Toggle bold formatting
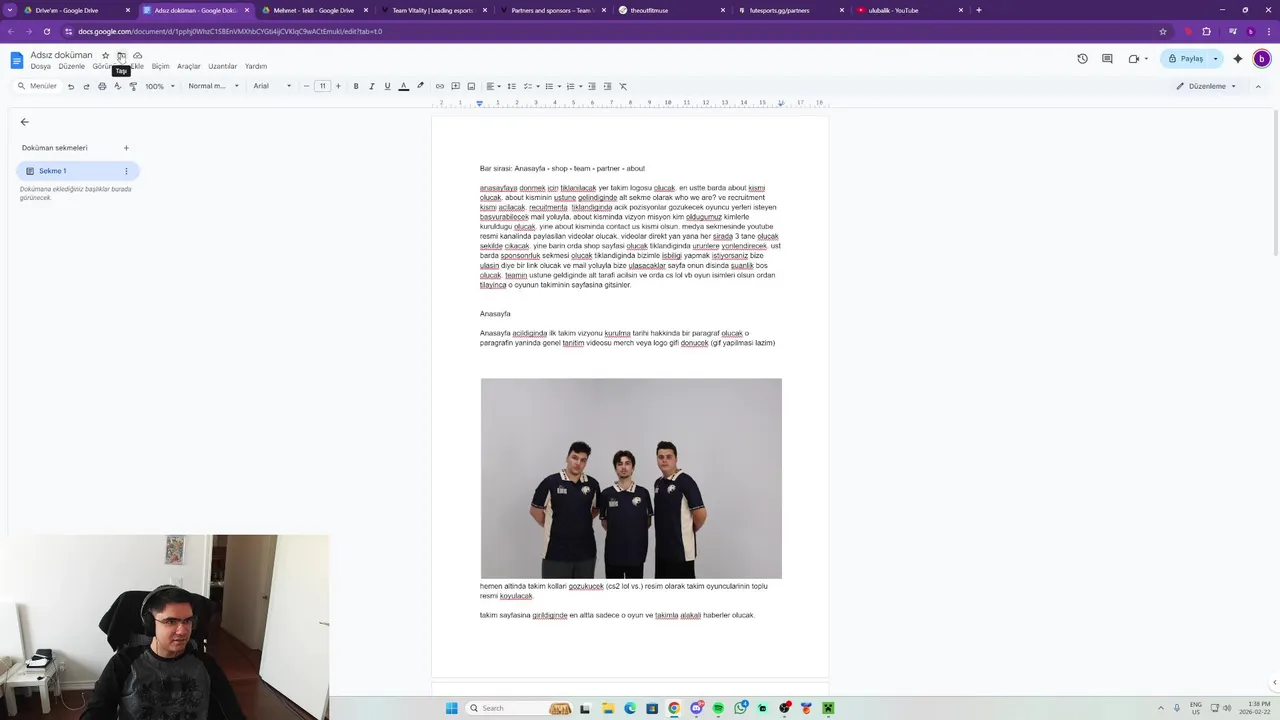Viewport: 1280px width, 720px height. (x=356, y=86)
